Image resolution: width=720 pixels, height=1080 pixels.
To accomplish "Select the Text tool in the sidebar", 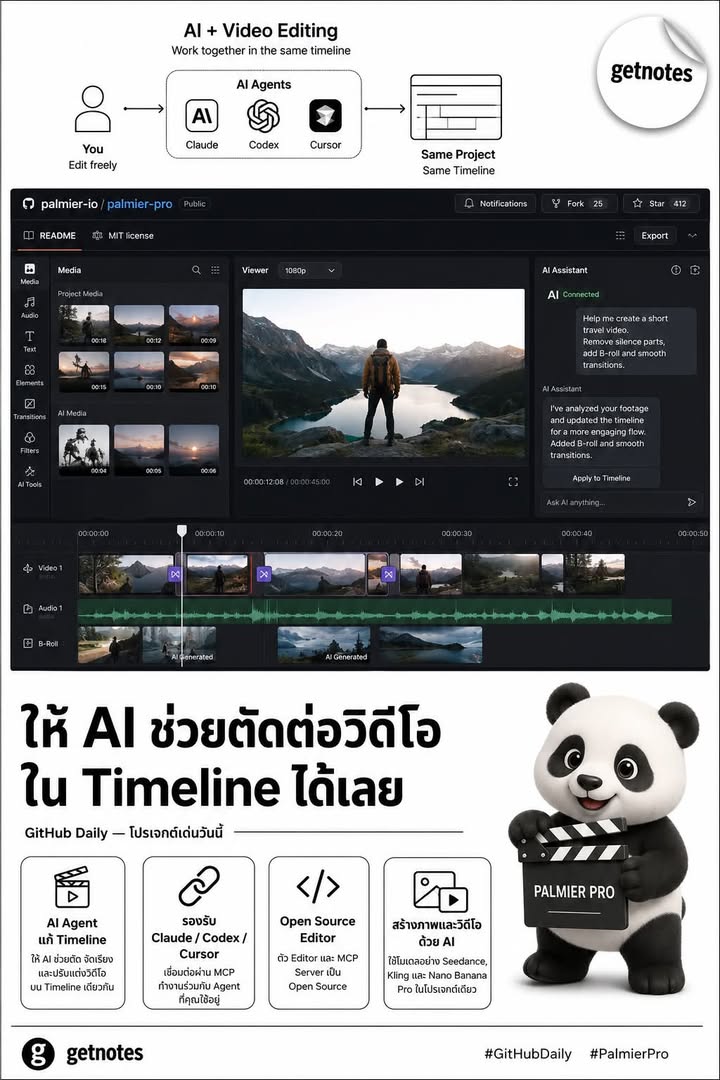I will (x=30, y=340).
